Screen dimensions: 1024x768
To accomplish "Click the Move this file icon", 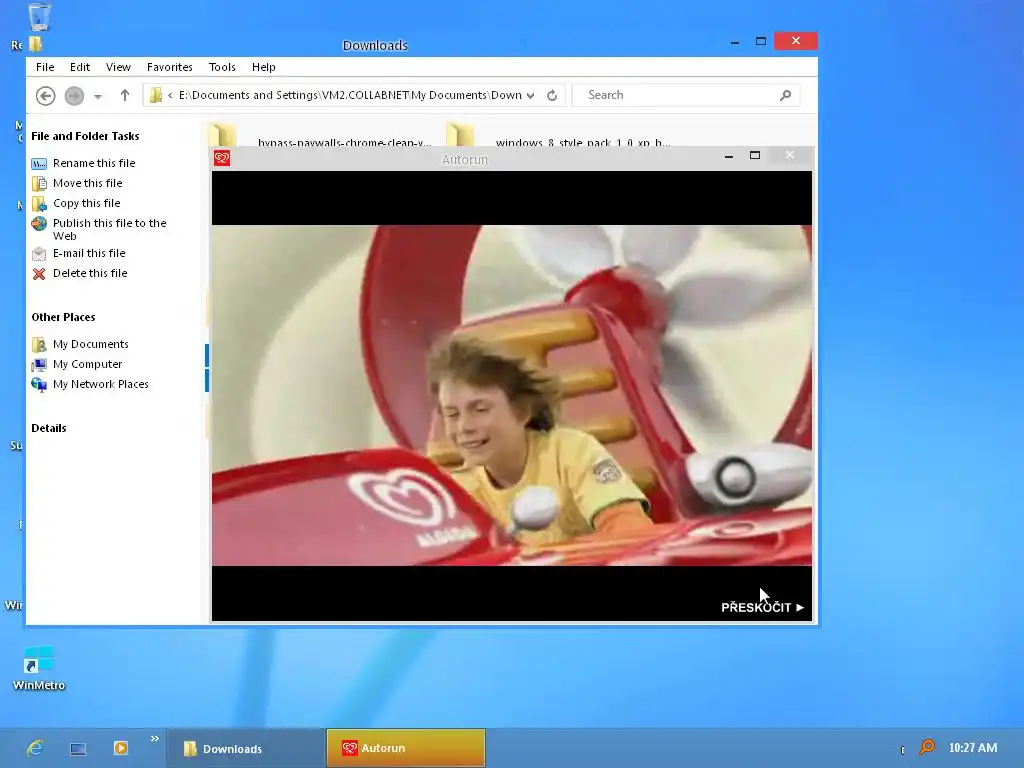I will [39, 184].
